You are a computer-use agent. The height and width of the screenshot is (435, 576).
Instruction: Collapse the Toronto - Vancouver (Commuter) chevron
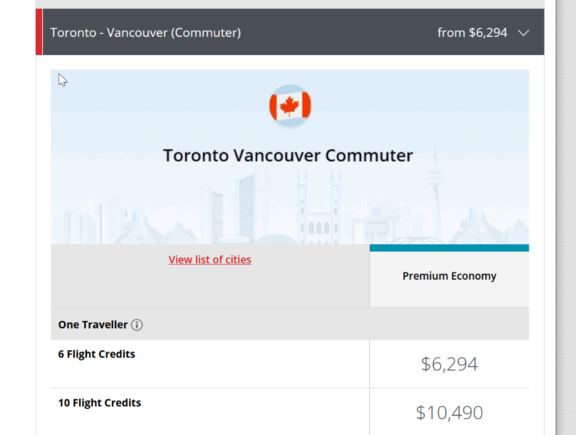pos(523,33)
